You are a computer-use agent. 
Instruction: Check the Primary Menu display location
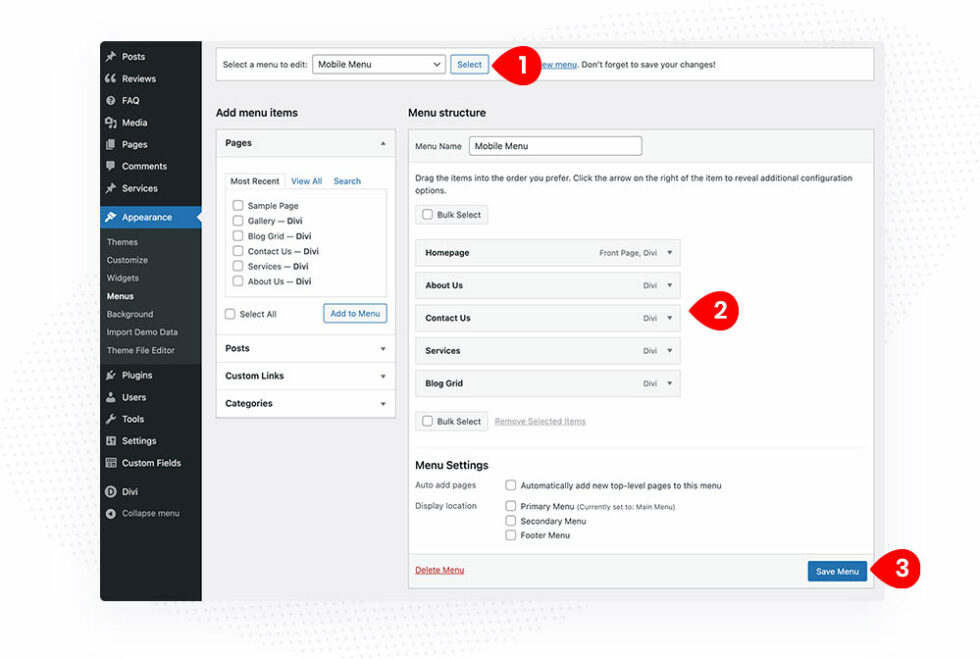pos(510,505)
